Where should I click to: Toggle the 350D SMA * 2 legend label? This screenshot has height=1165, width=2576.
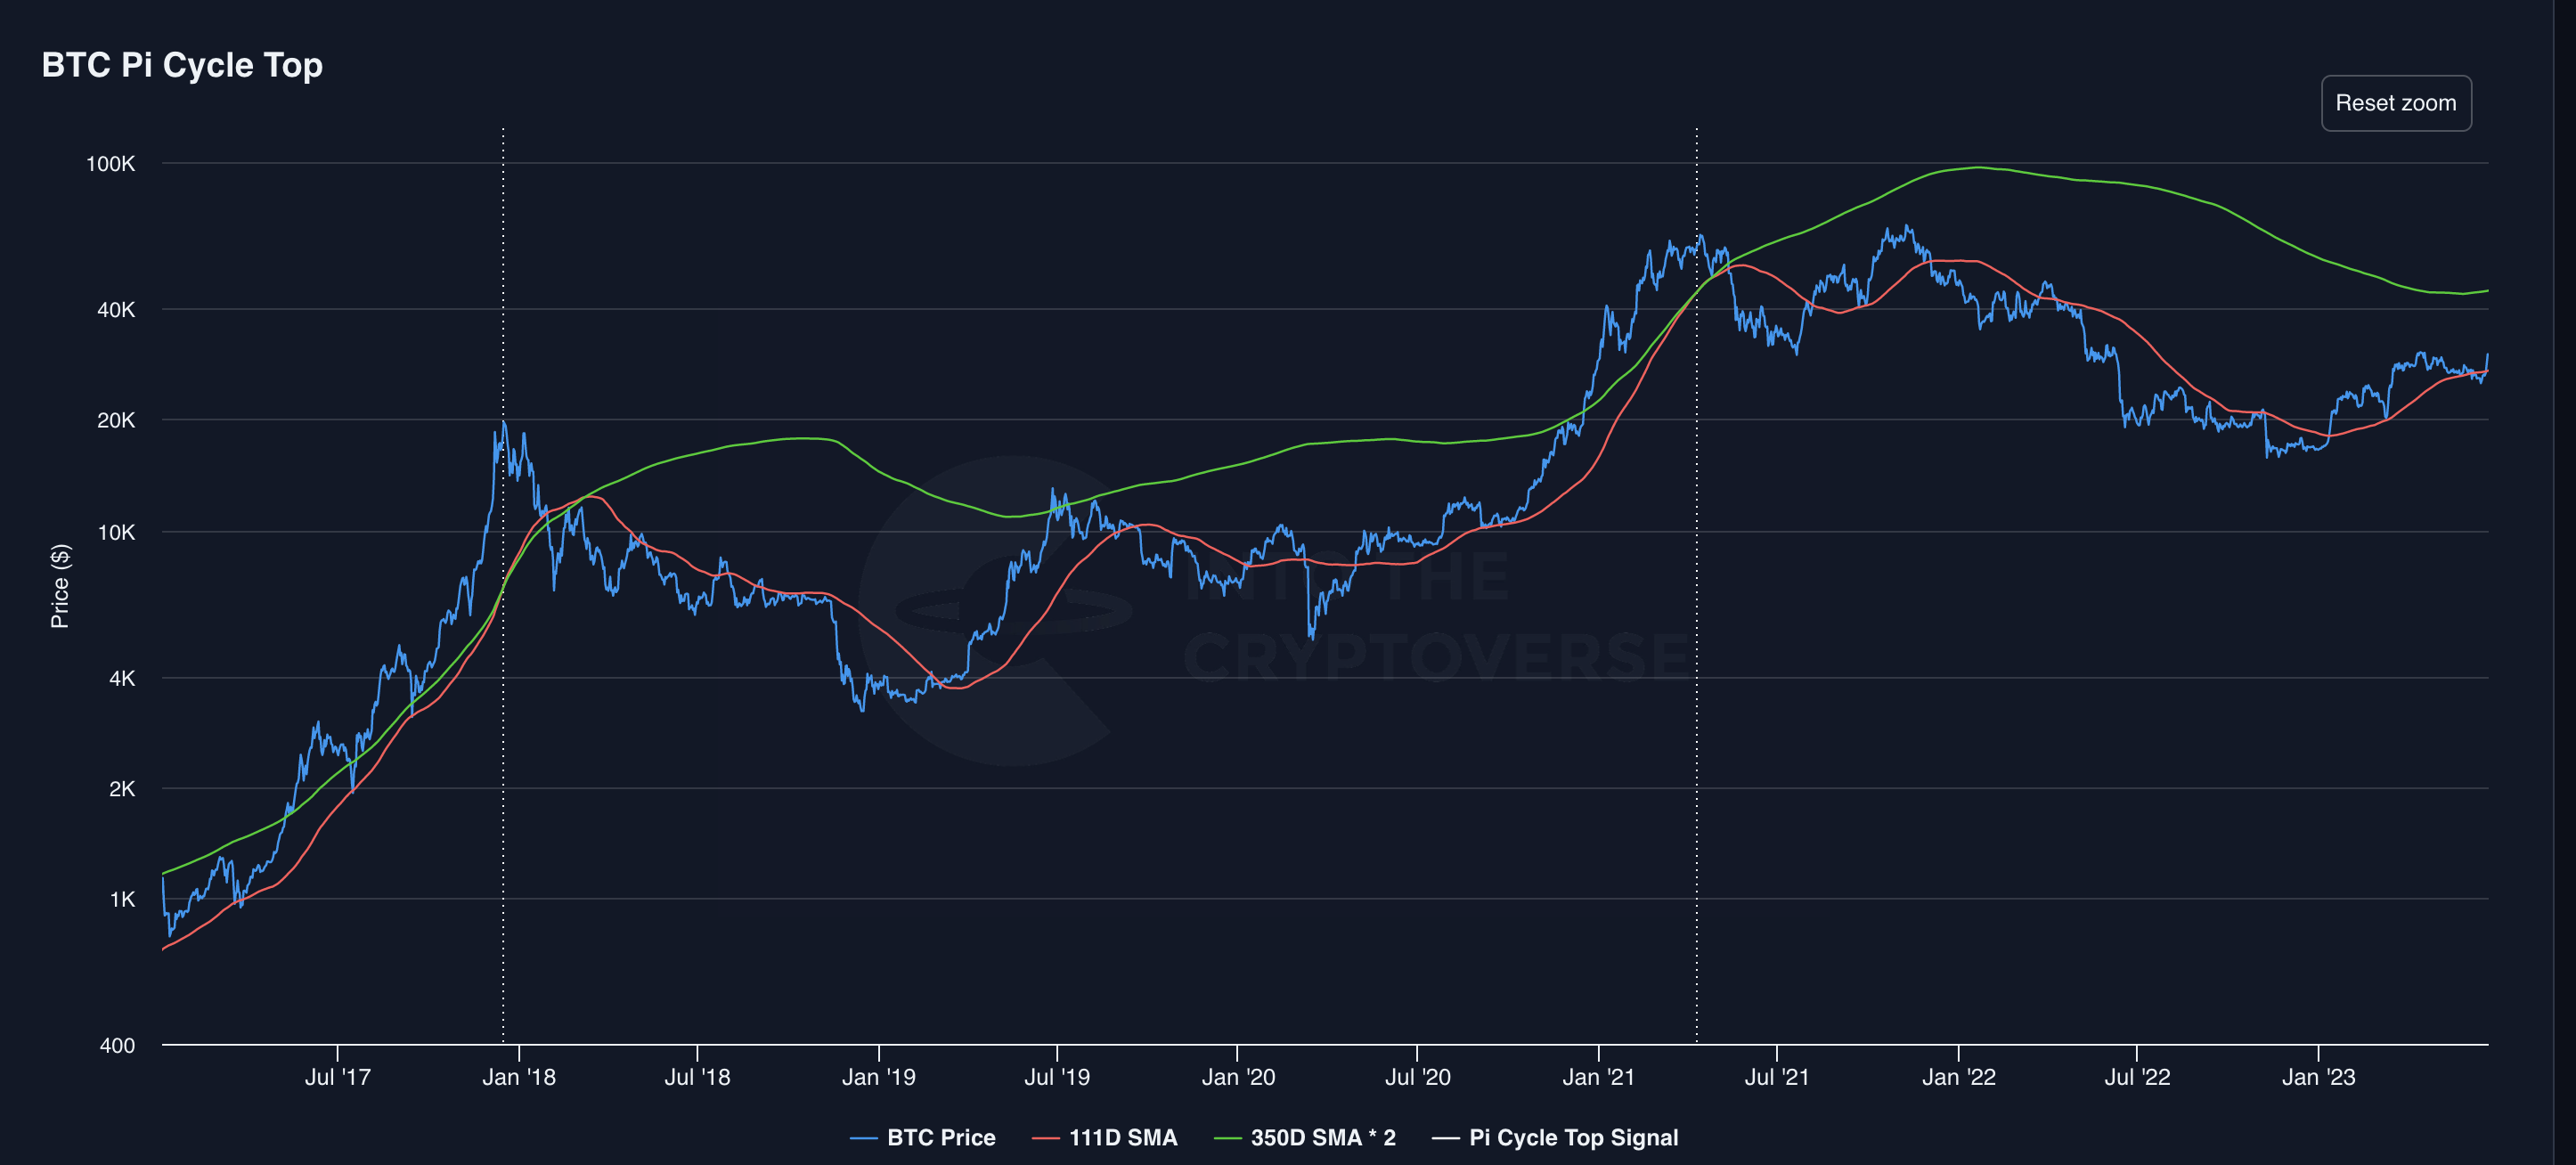(1322, 1137)
